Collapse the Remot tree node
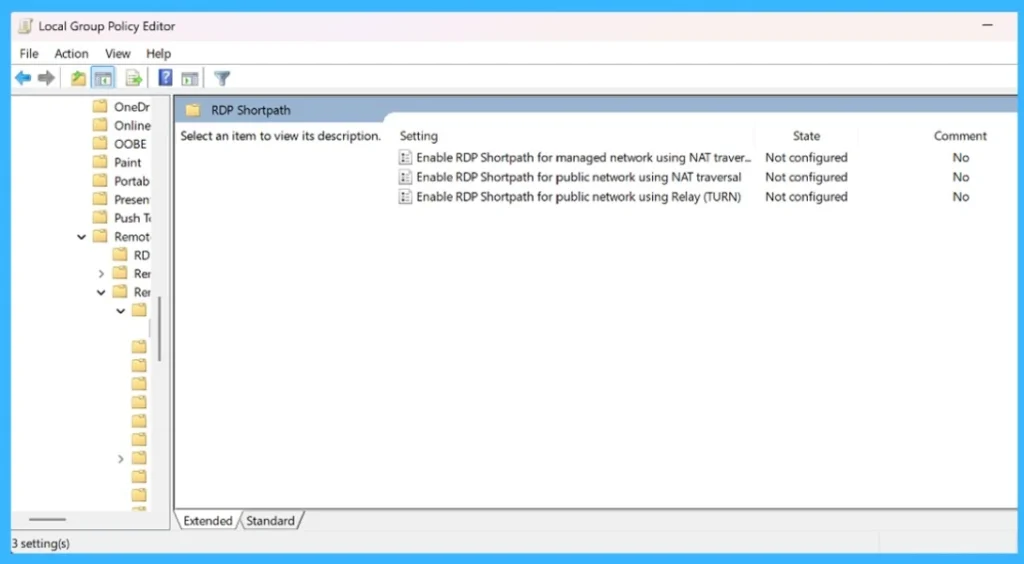 pyautogui.click(x=82, y=237)
